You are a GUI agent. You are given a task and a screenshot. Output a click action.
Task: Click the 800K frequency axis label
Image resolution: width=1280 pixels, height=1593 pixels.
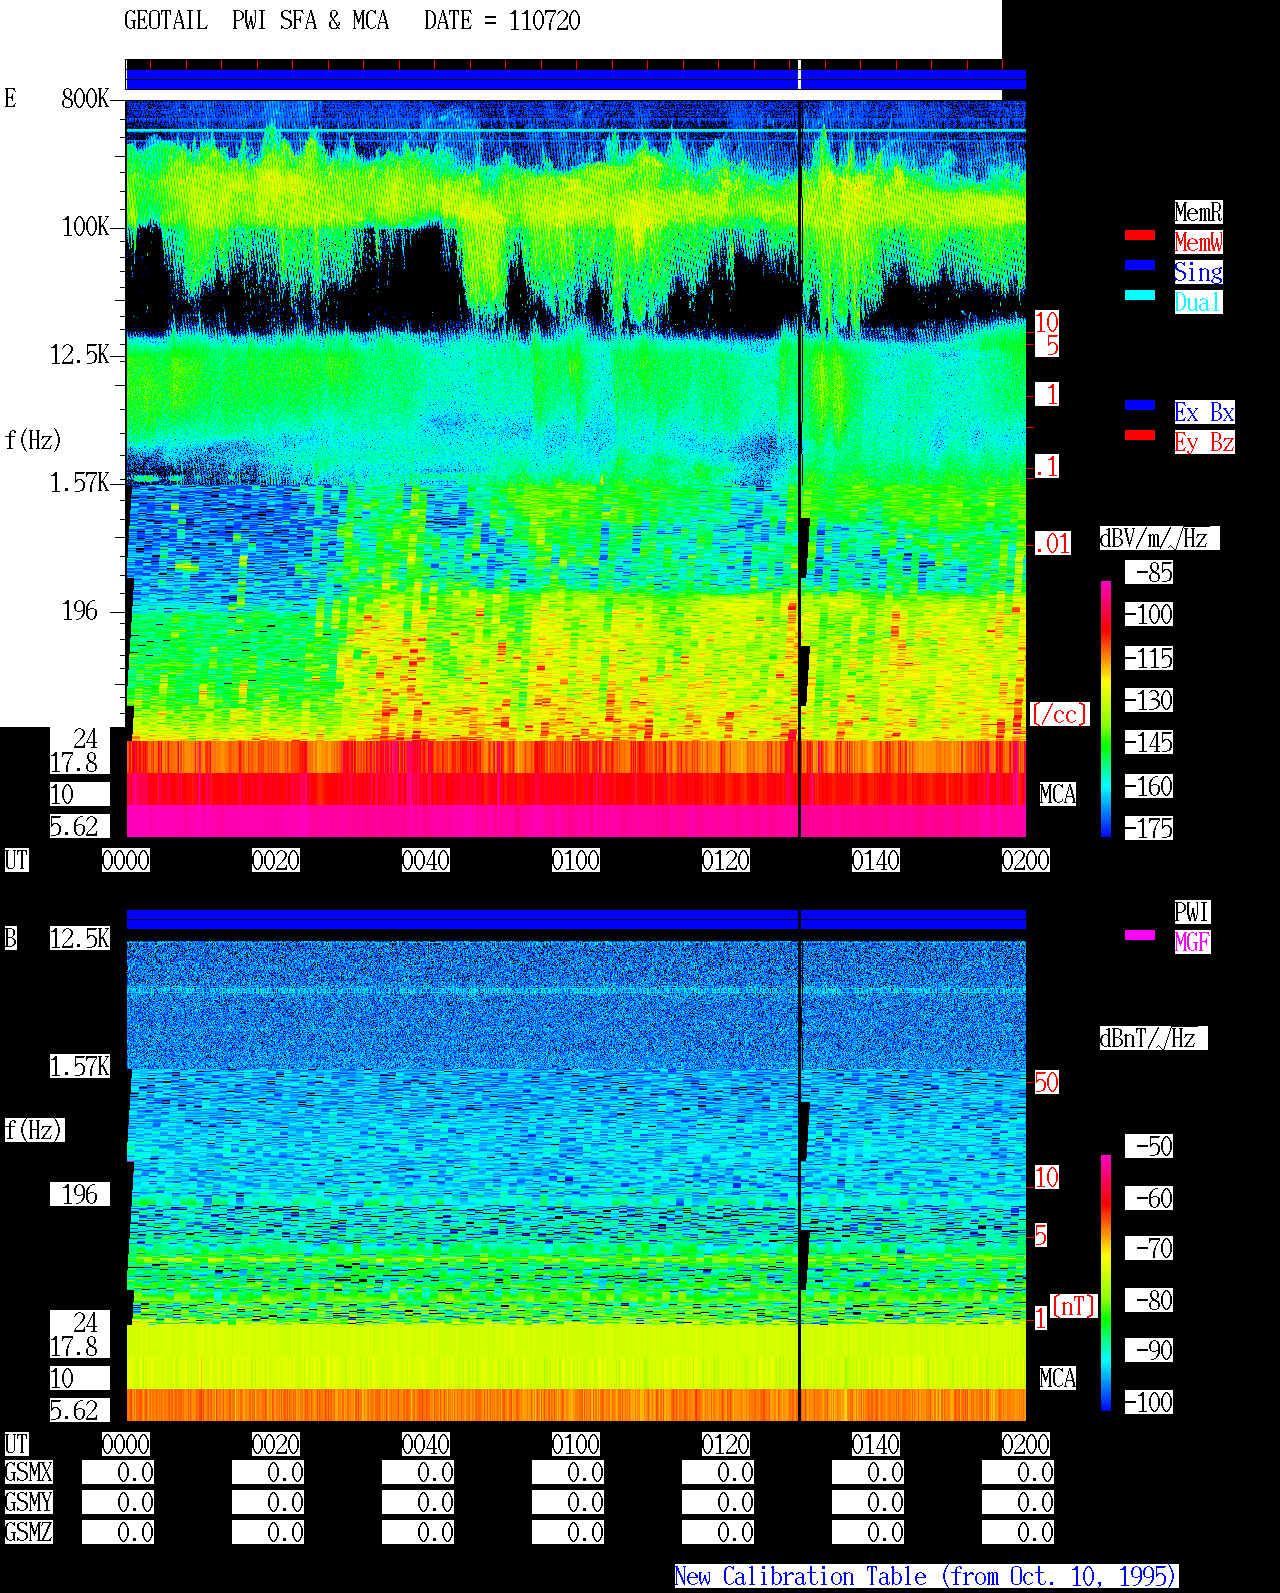tap(85, 98)
